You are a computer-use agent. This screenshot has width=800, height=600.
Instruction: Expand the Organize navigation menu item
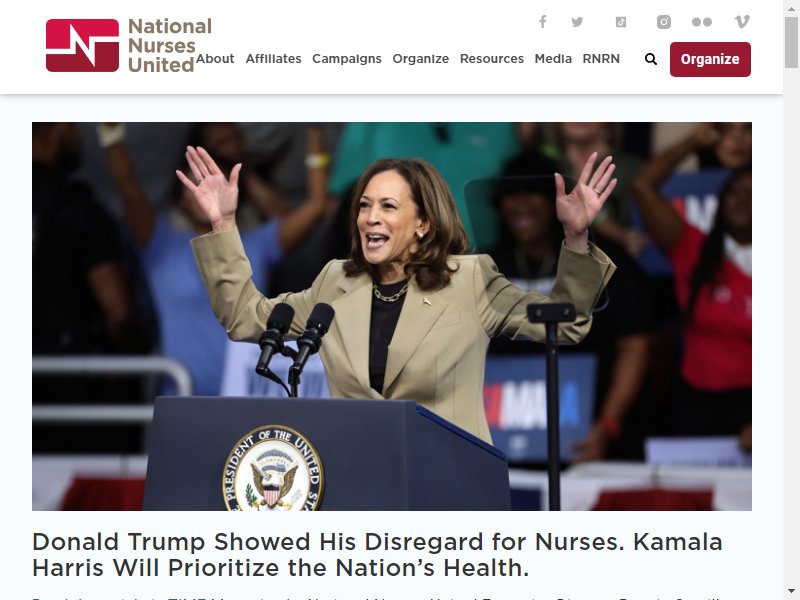420,59
